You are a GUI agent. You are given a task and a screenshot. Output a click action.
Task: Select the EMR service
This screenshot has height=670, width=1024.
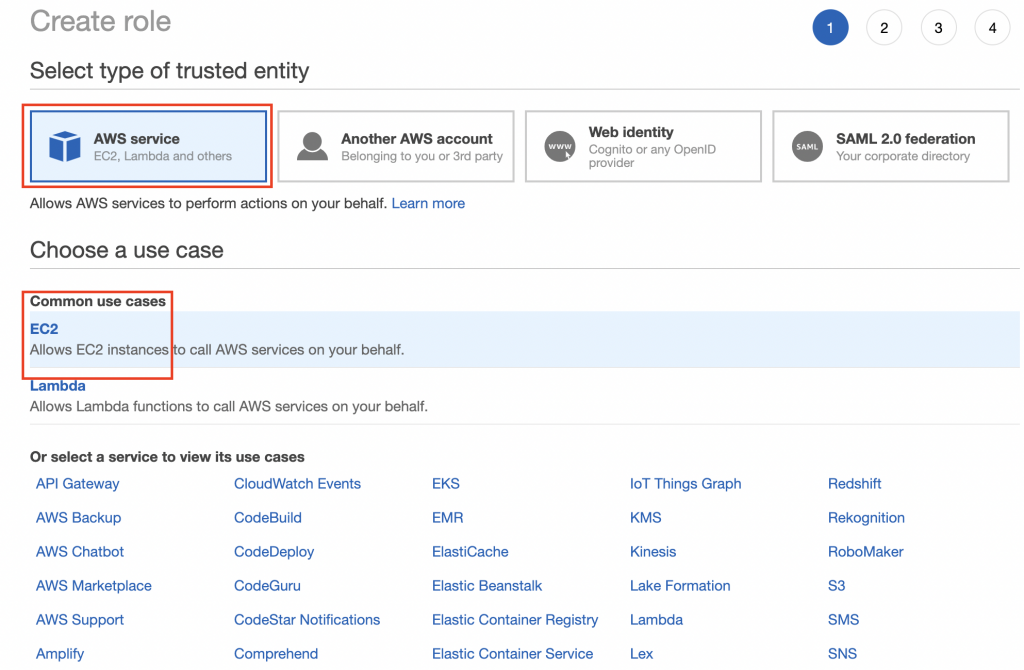447,518
